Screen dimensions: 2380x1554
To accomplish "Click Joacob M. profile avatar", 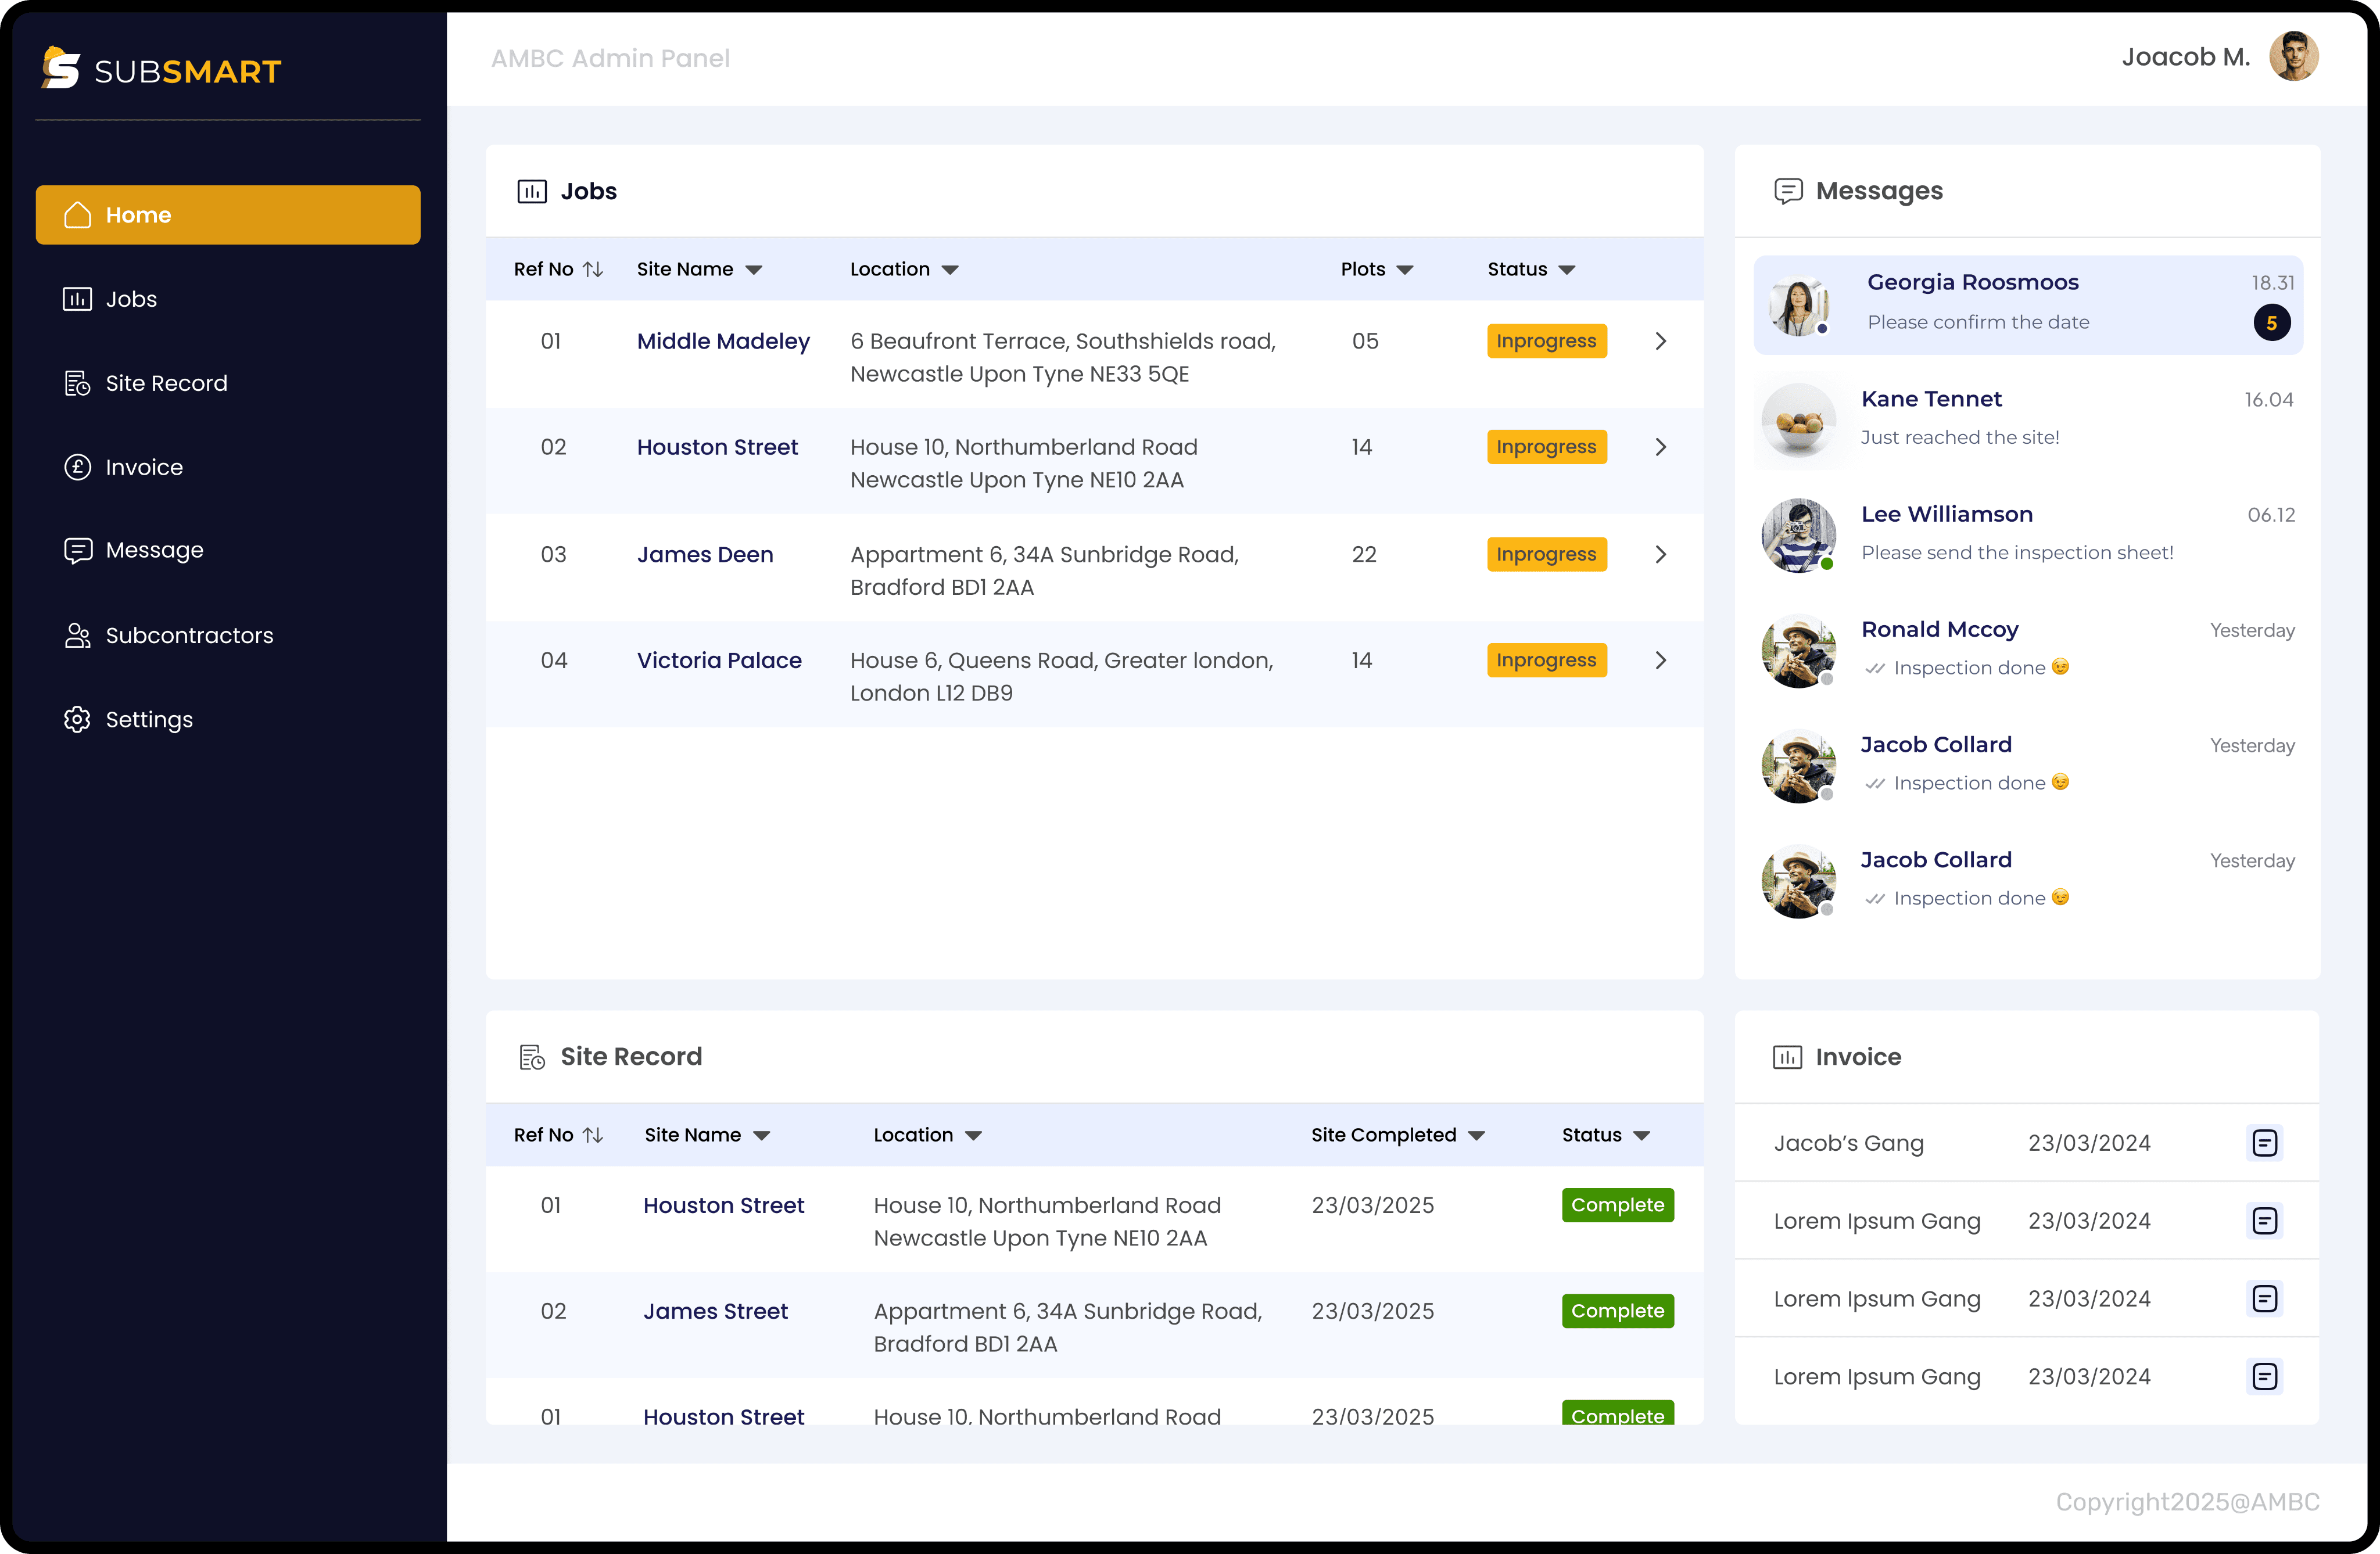I will (x=2293, y=57).
